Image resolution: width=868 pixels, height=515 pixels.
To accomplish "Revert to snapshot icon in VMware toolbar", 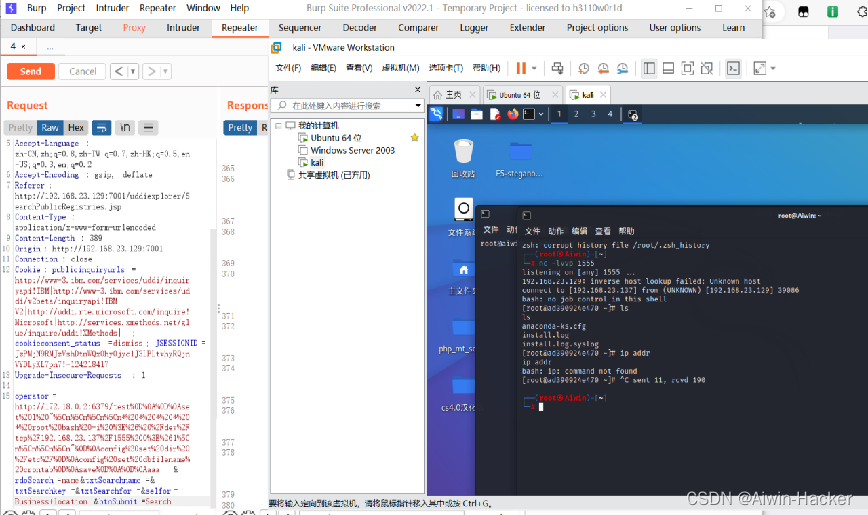I will tap(603, 68).
